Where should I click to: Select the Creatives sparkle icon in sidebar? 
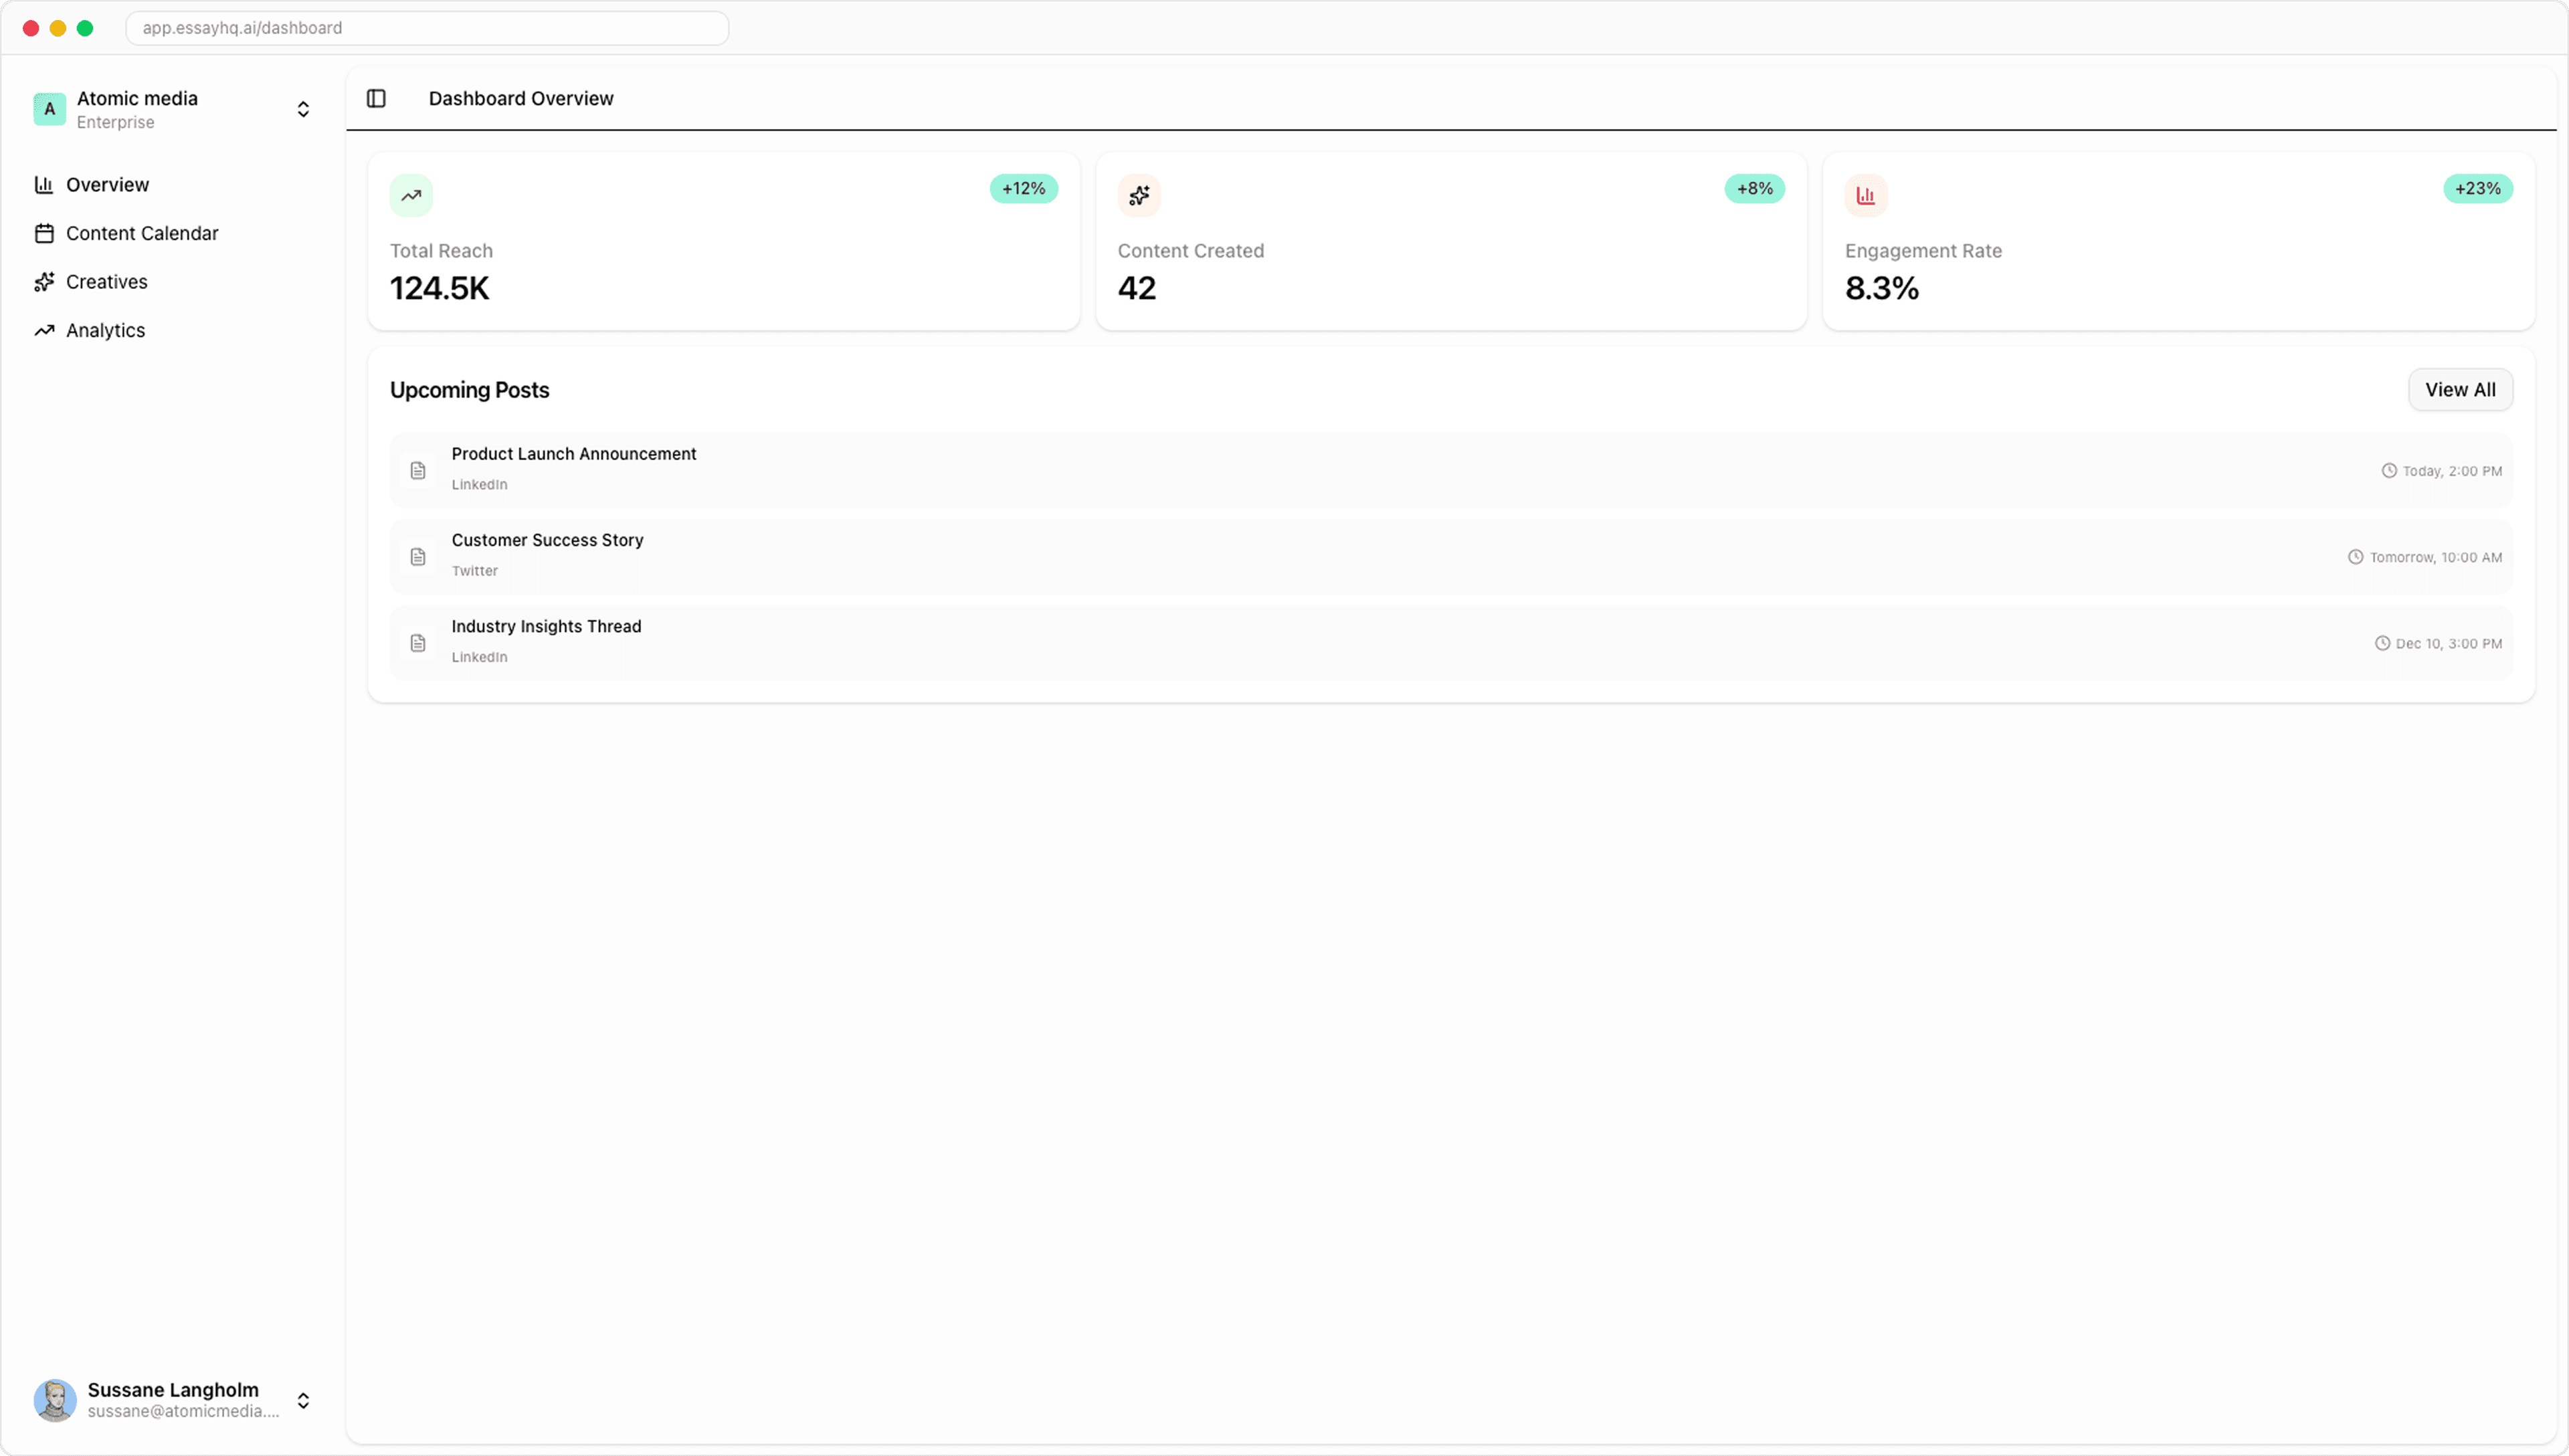[x=44, y=281]
